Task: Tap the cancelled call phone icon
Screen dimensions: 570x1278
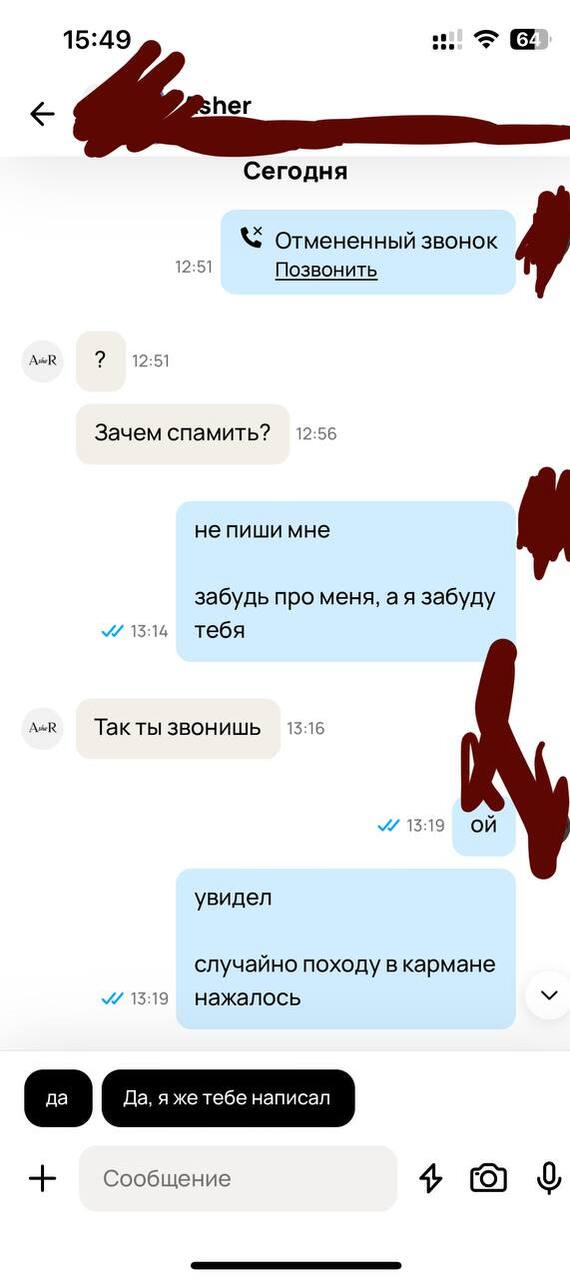Action: (x=251, y=238)
